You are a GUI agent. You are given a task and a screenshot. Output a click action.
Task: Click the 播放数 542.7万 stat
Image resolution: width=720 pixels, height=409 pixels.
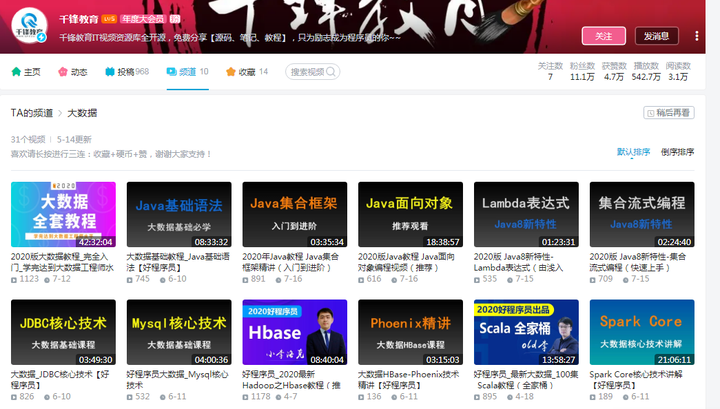coord(646,72)
